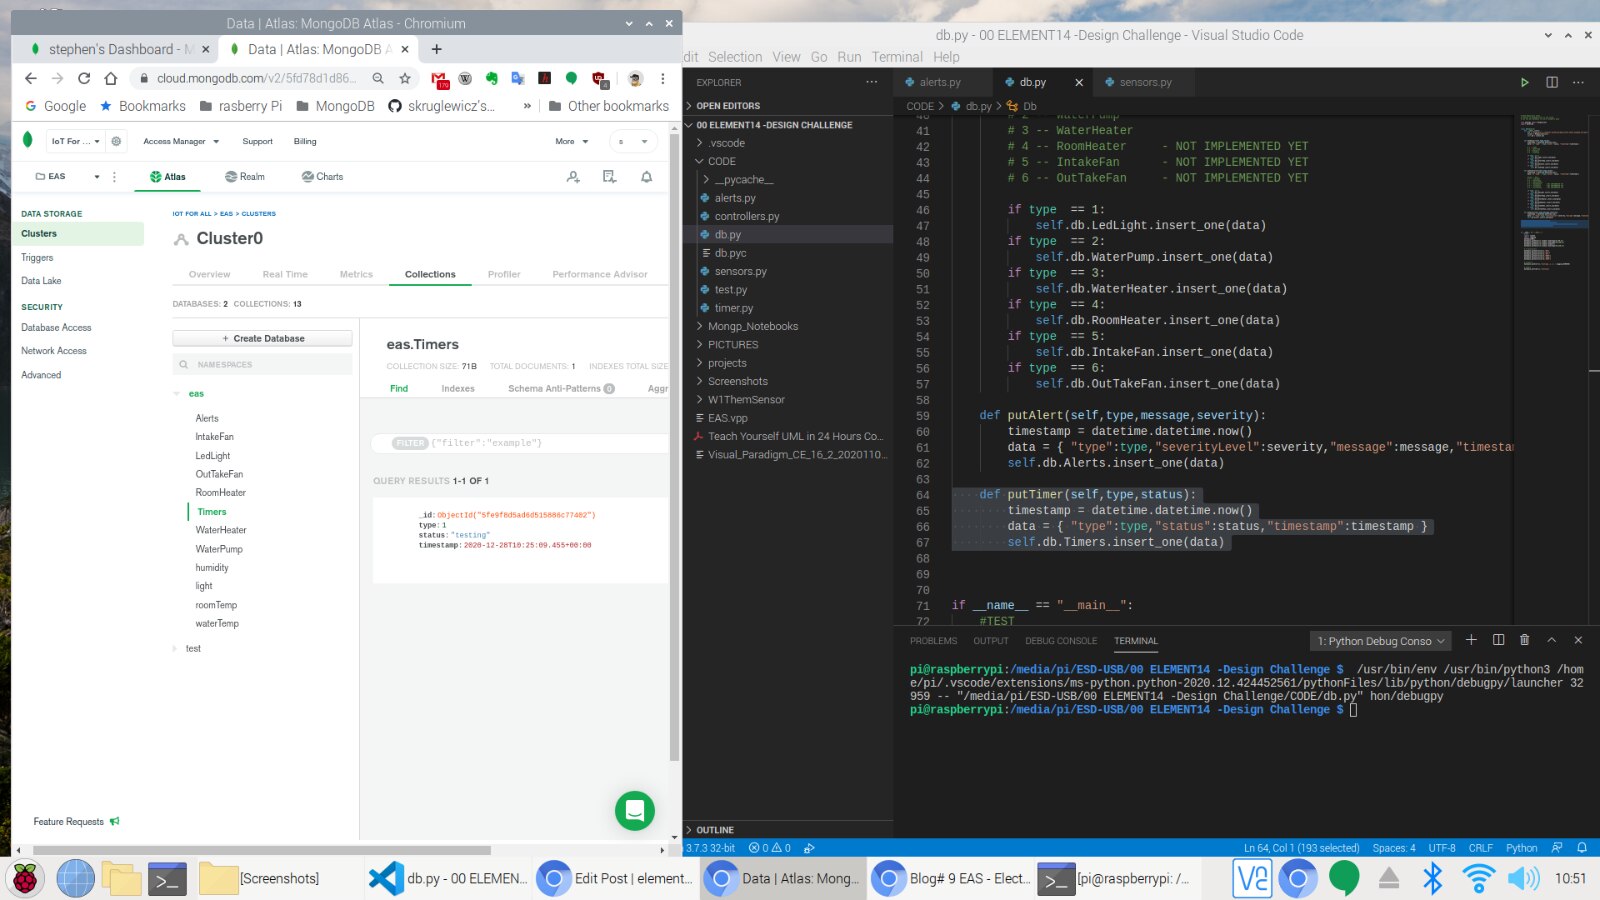Expand the test database tree

[x=176, y=649]
